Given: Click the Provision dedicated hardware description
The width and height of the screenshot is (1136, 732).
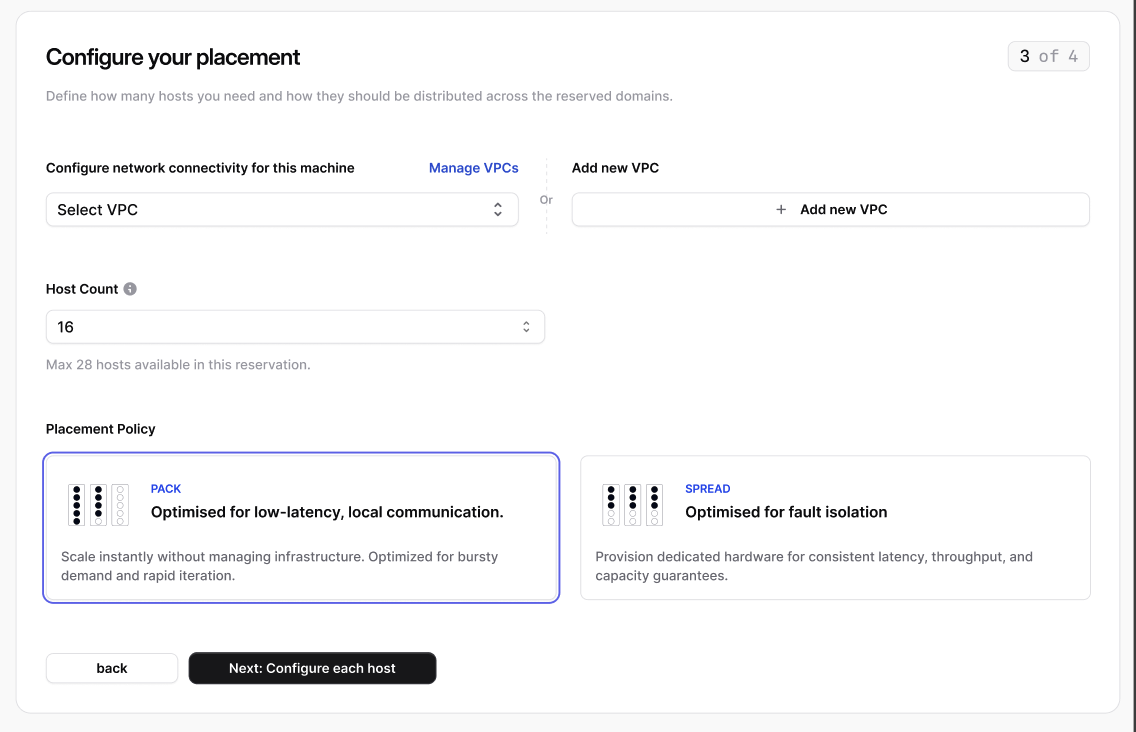Looking at the screenshot, I should 814,566.
